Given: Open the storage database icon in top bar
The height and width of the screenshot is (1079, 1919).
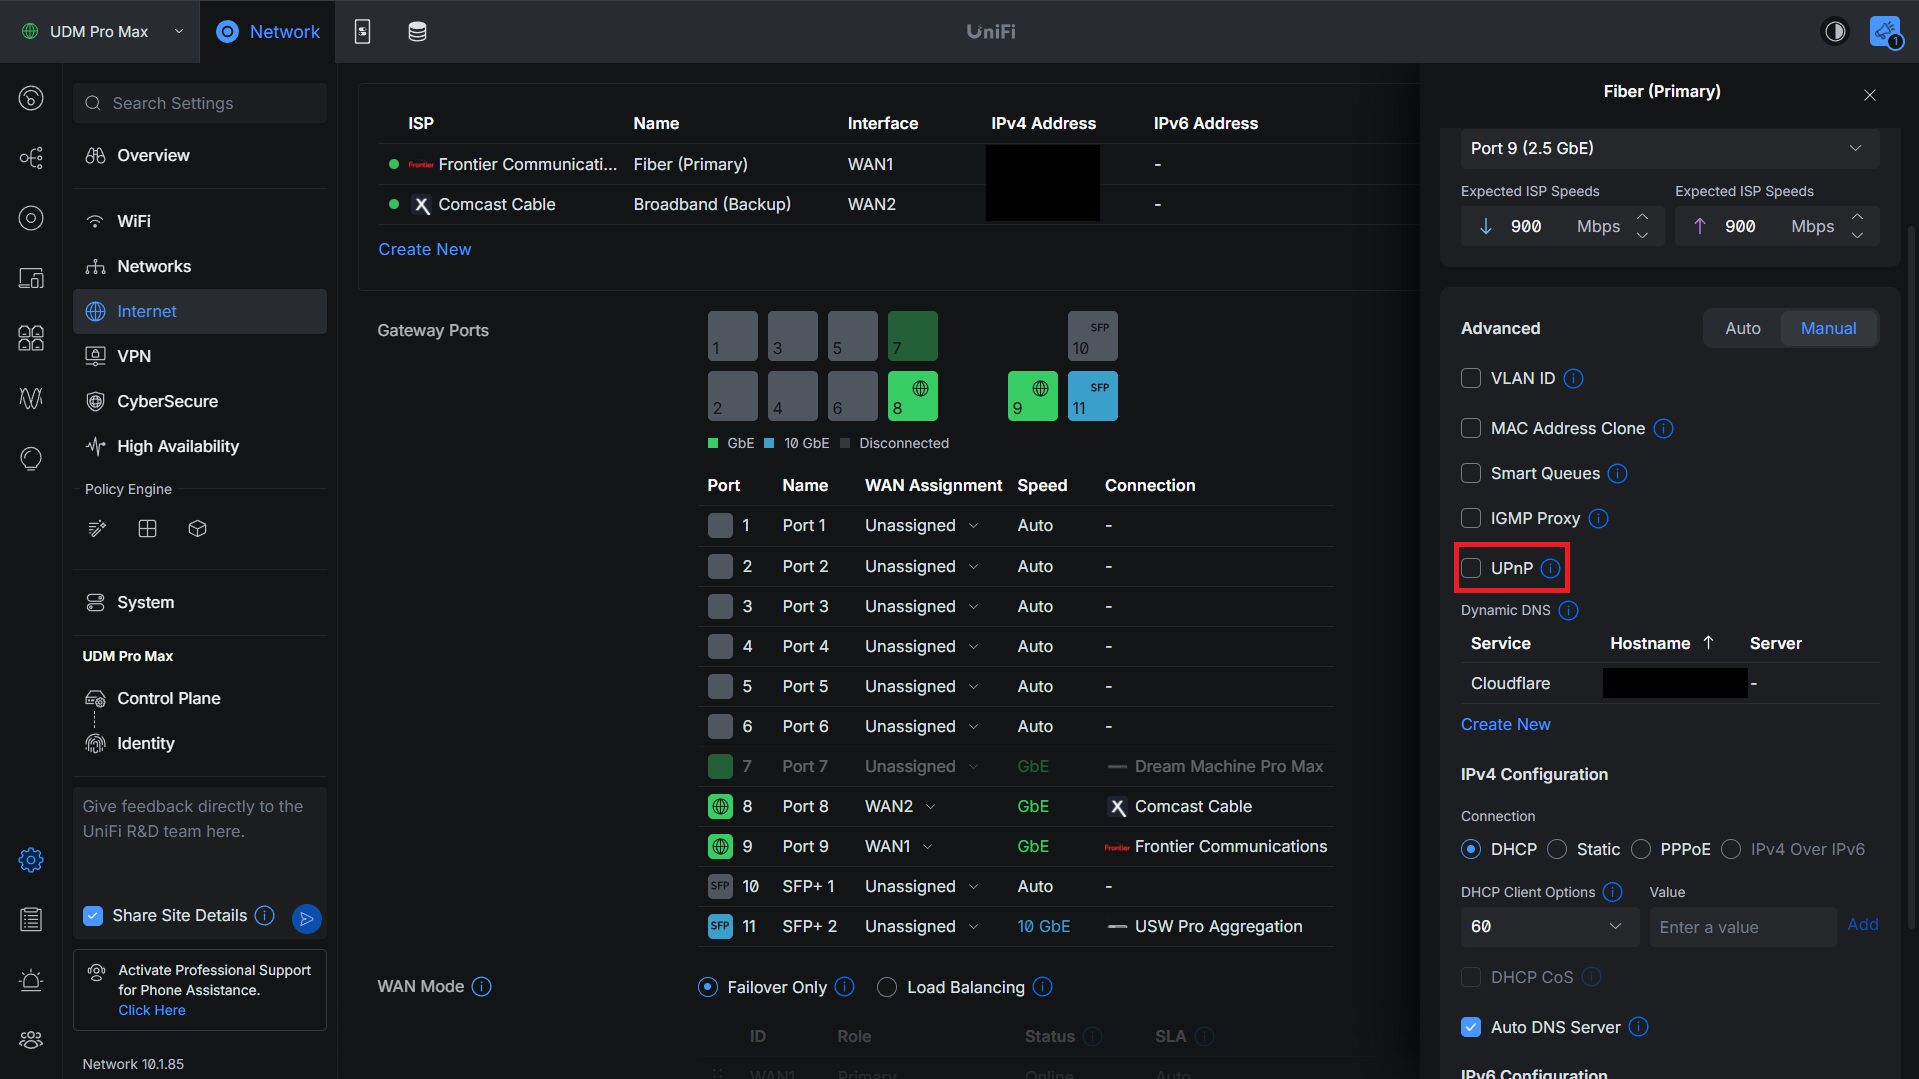Looking at the screenshot, I should 417,32.
